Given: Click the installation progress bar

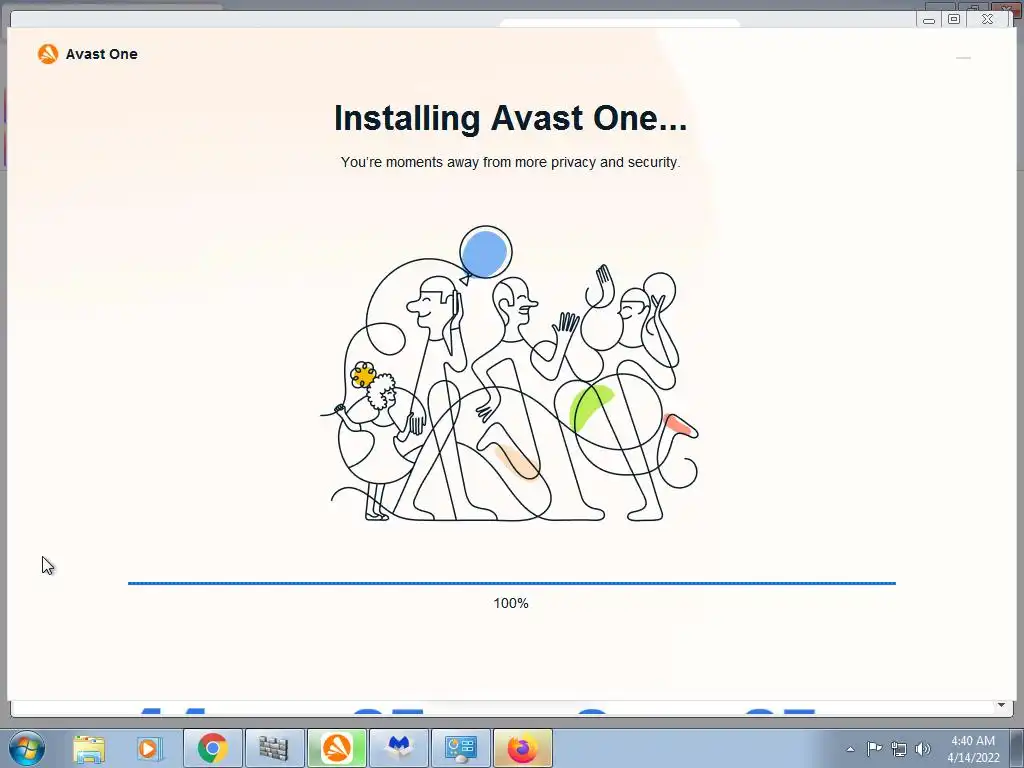Looking at the screenshot, I should point(511,583).
